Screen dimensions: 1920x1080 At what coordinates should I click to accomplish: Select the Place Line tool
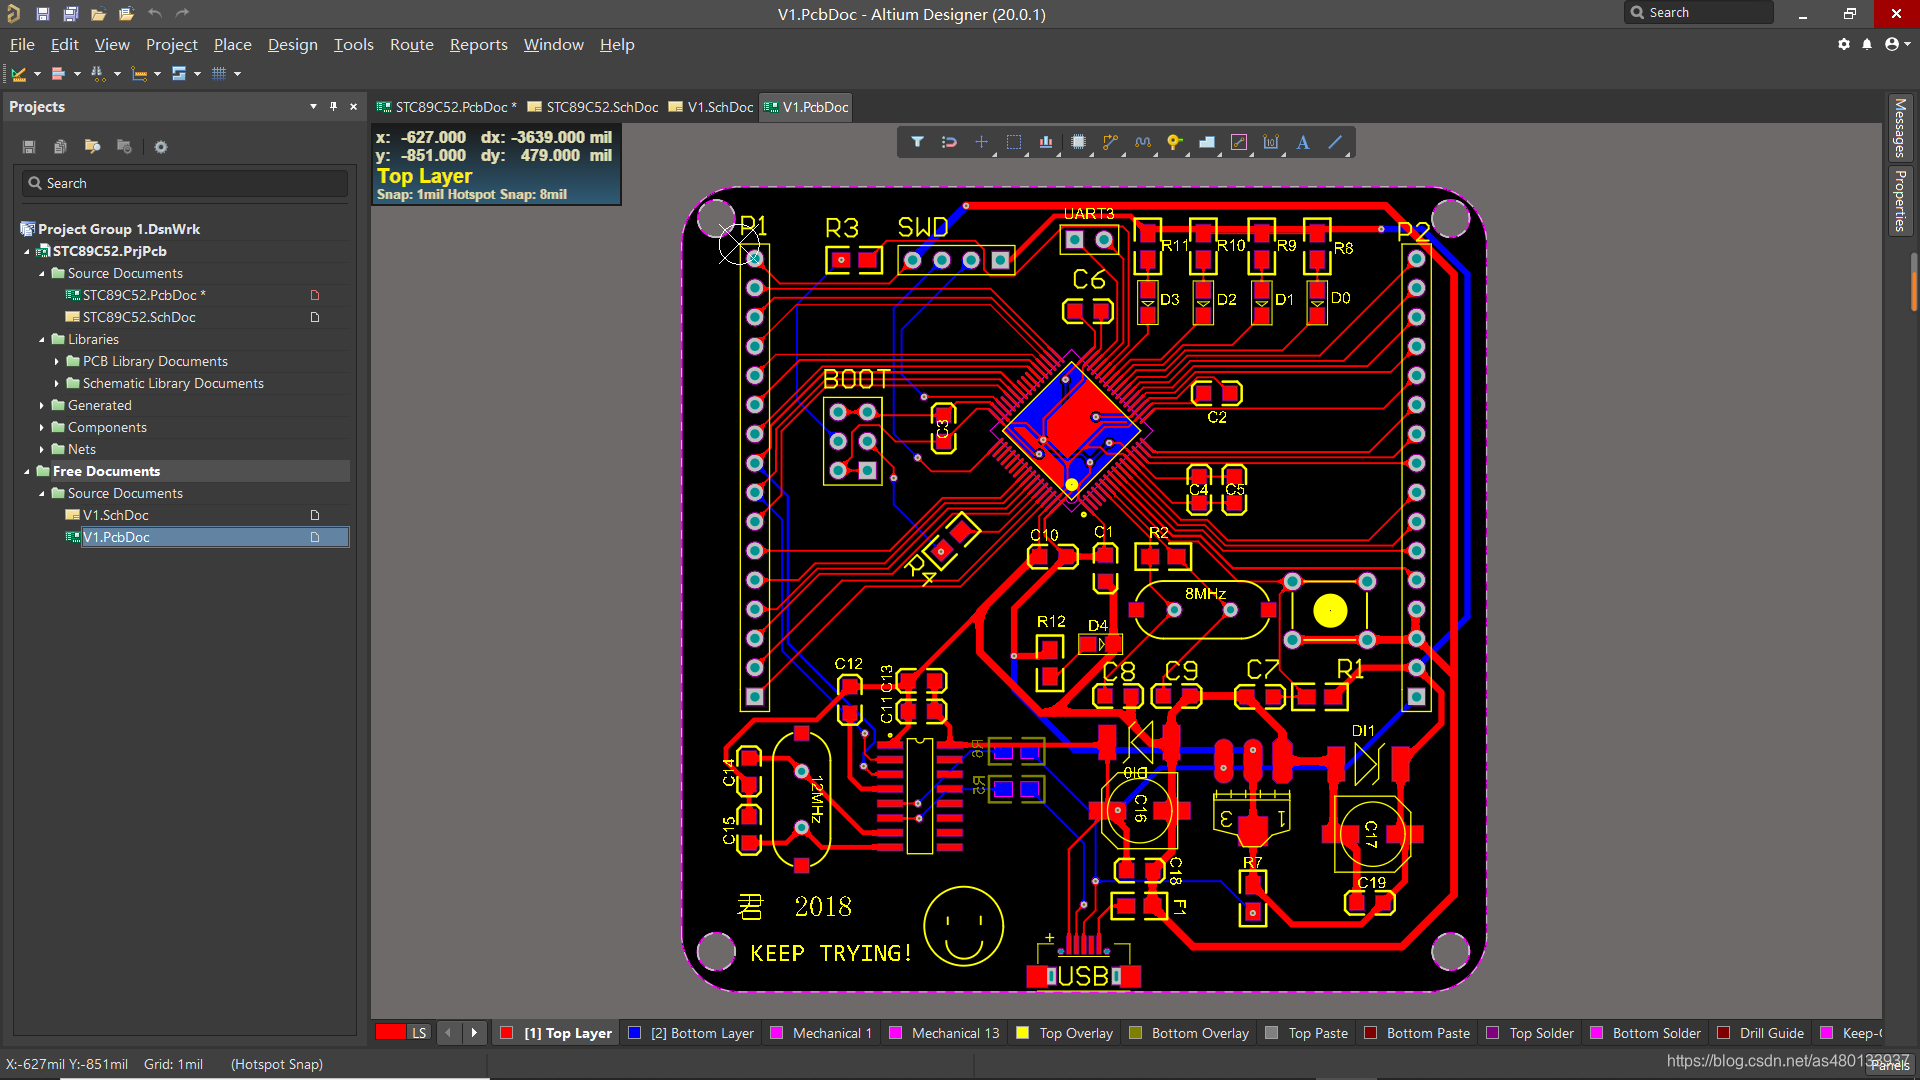pos(1335,142)
